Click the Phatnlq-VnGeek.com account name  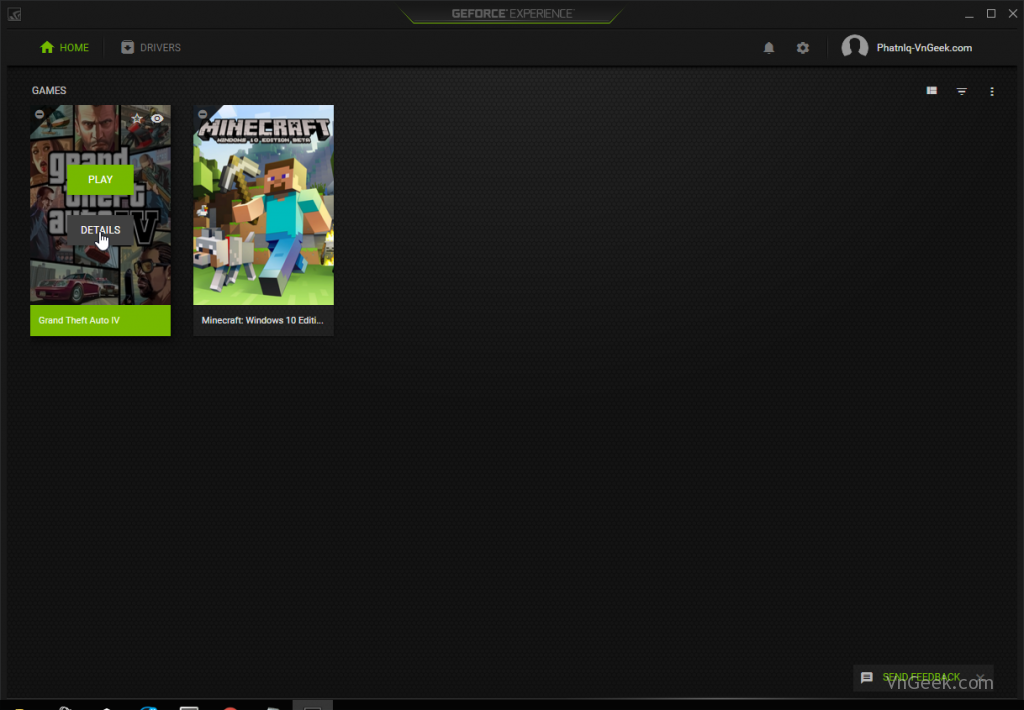(924, 48)
